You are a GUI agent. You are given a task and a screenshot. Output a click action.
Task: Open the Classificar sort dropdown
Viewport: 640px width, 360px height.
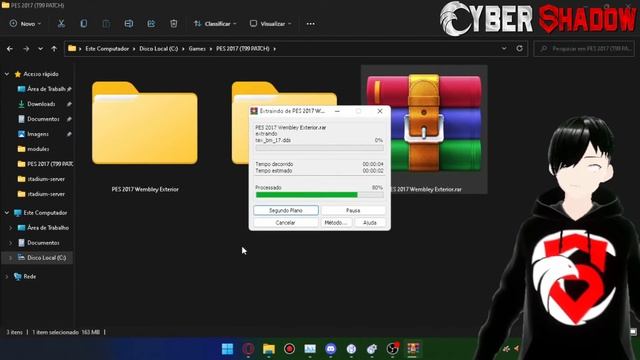point(215,24)
